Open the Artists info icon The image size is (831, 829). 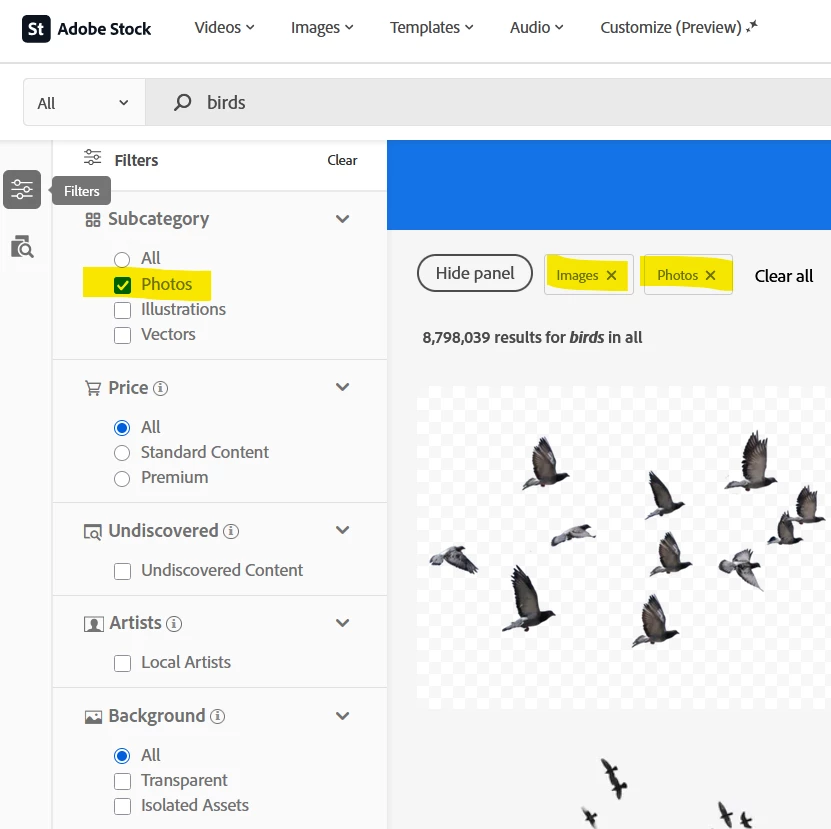pyautogui.click(x=174, y=624)
